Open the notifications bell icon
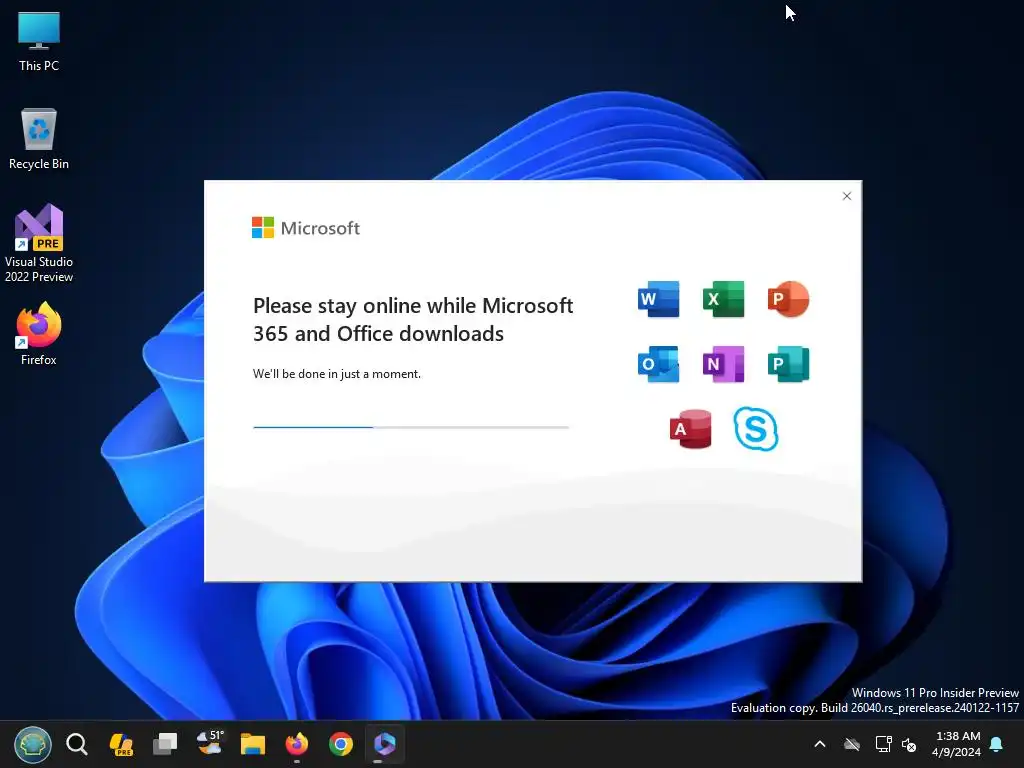 [x=997, y=744]
